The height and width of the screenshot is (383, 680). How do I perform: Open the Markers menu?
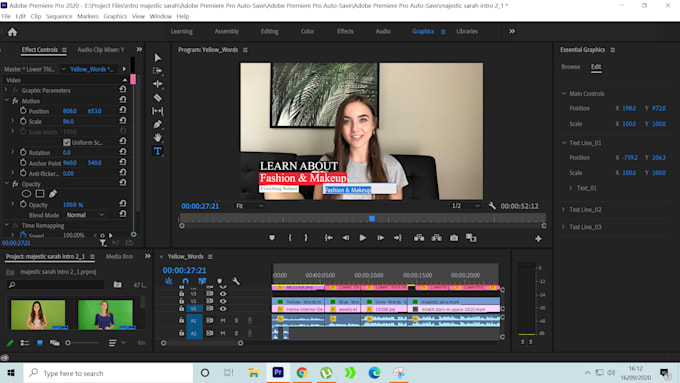click(x=88, y=16)
